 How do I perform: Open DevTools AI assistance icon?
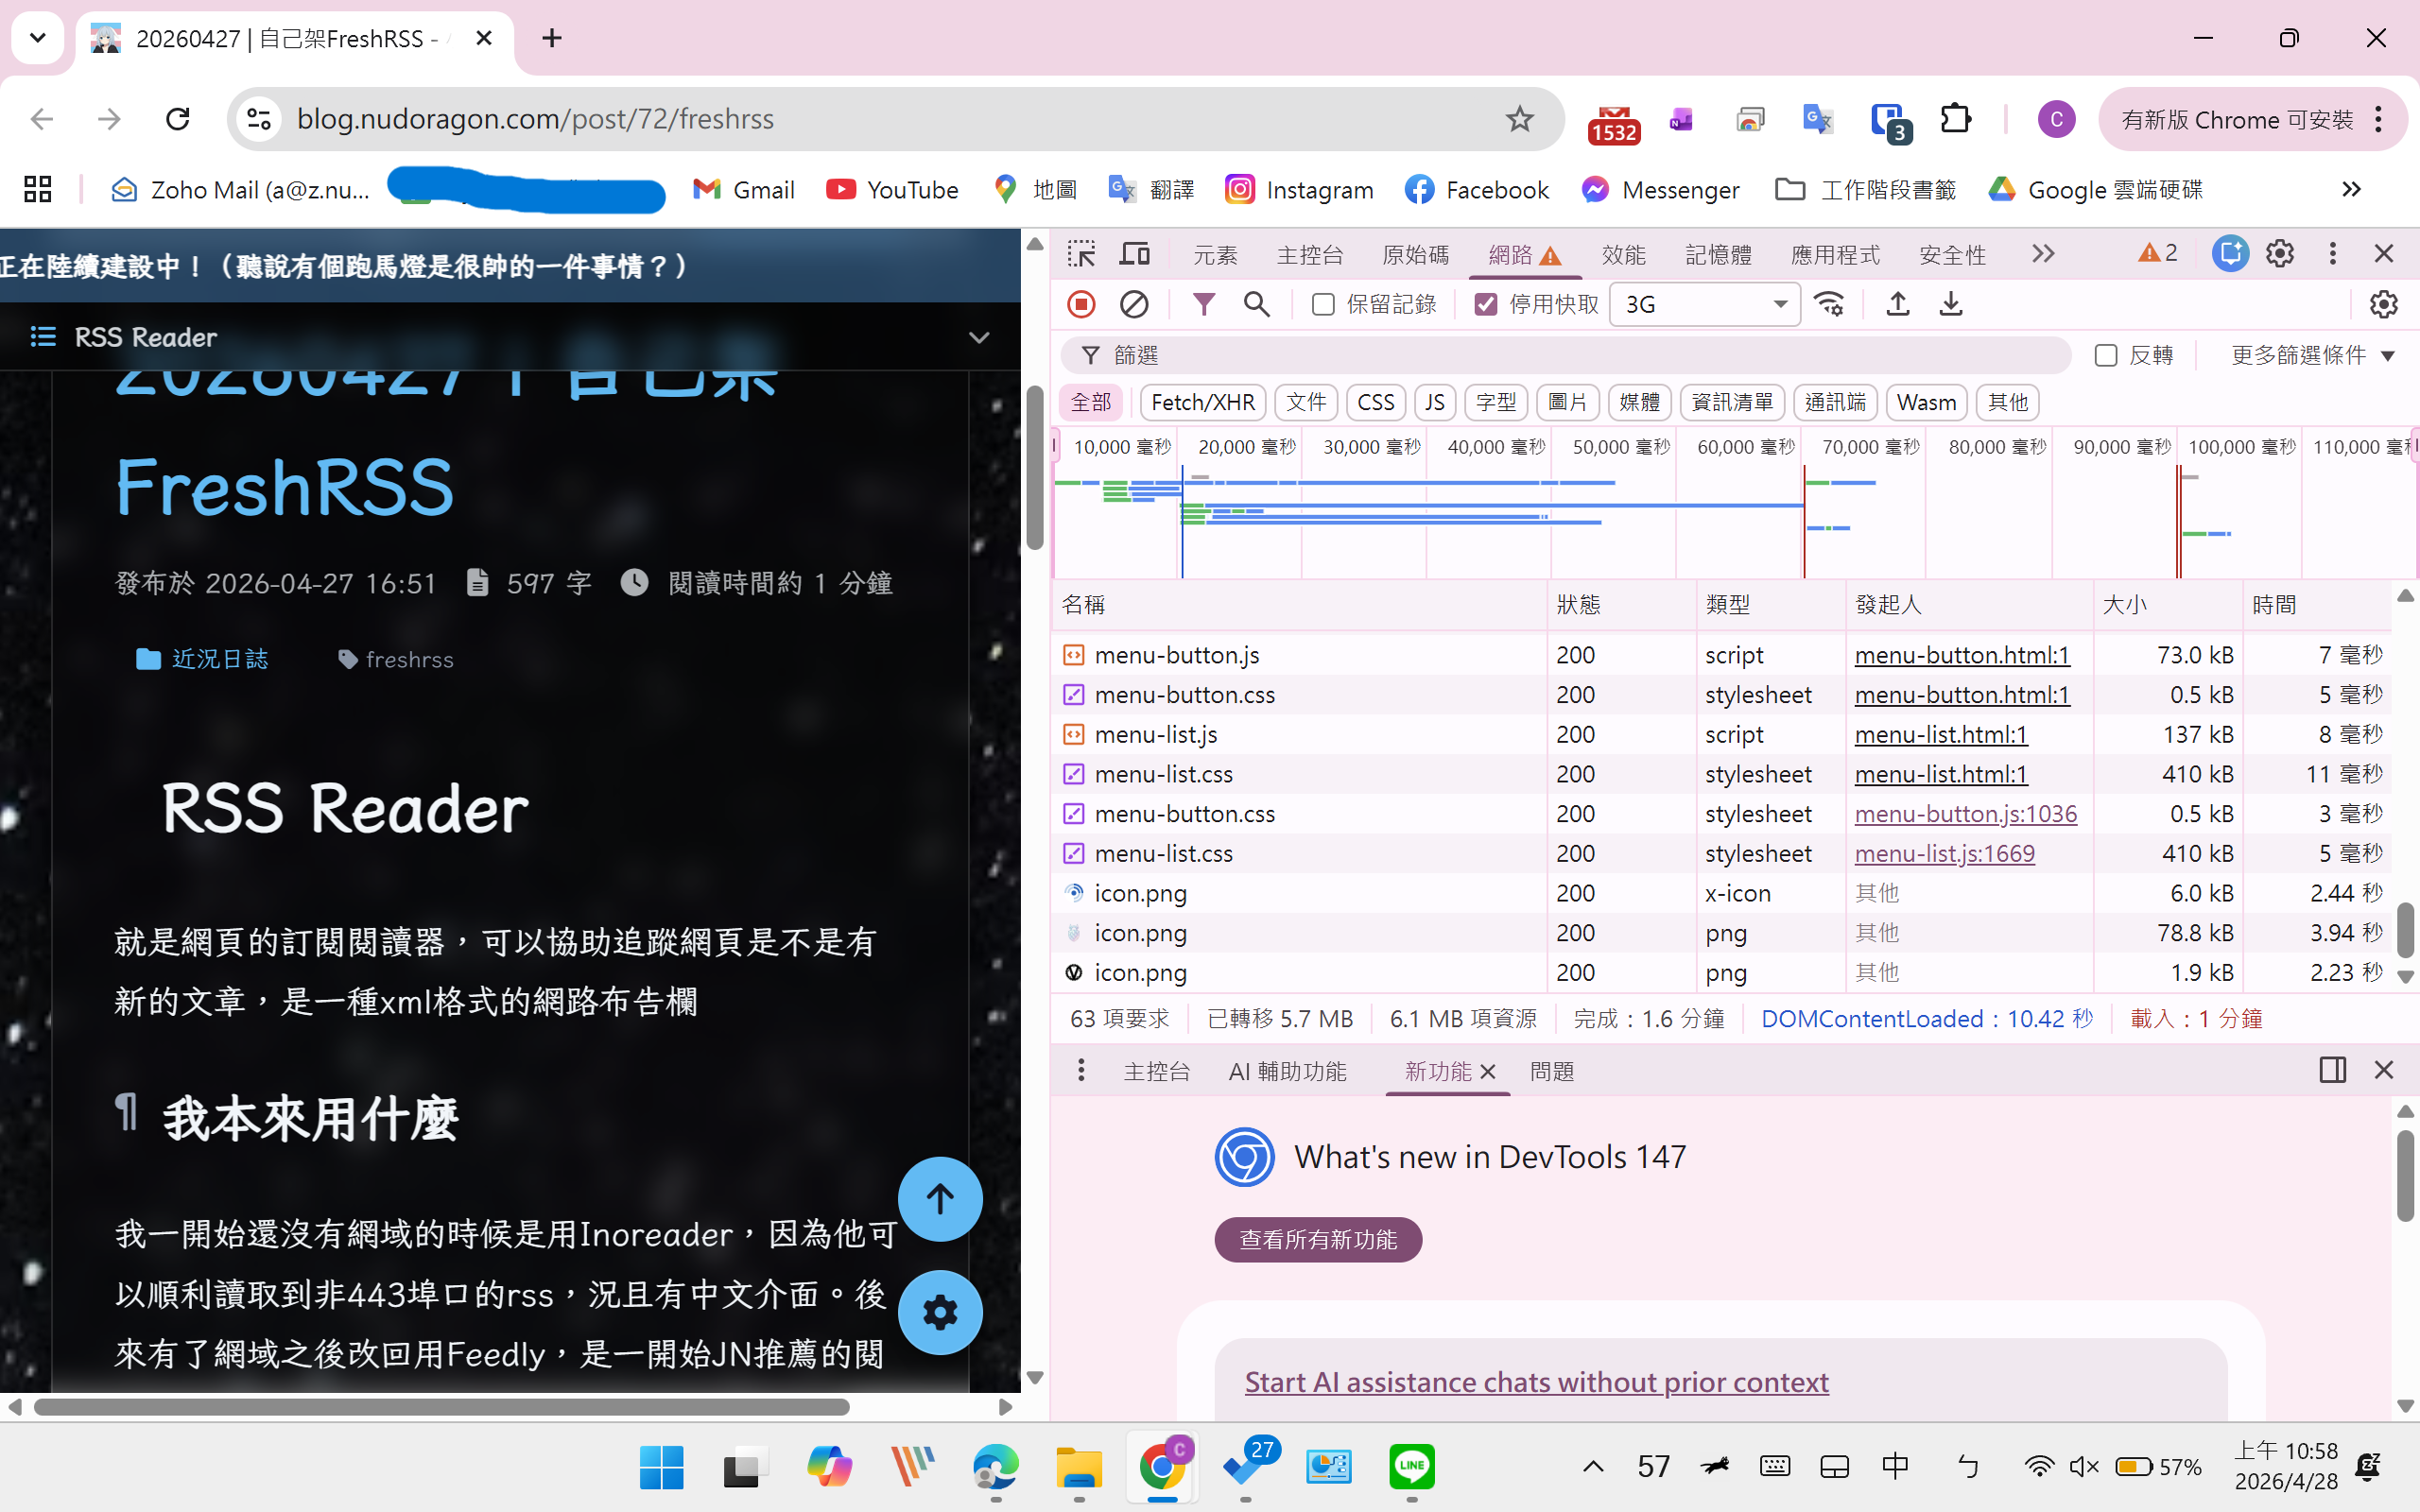point(2230,254)
